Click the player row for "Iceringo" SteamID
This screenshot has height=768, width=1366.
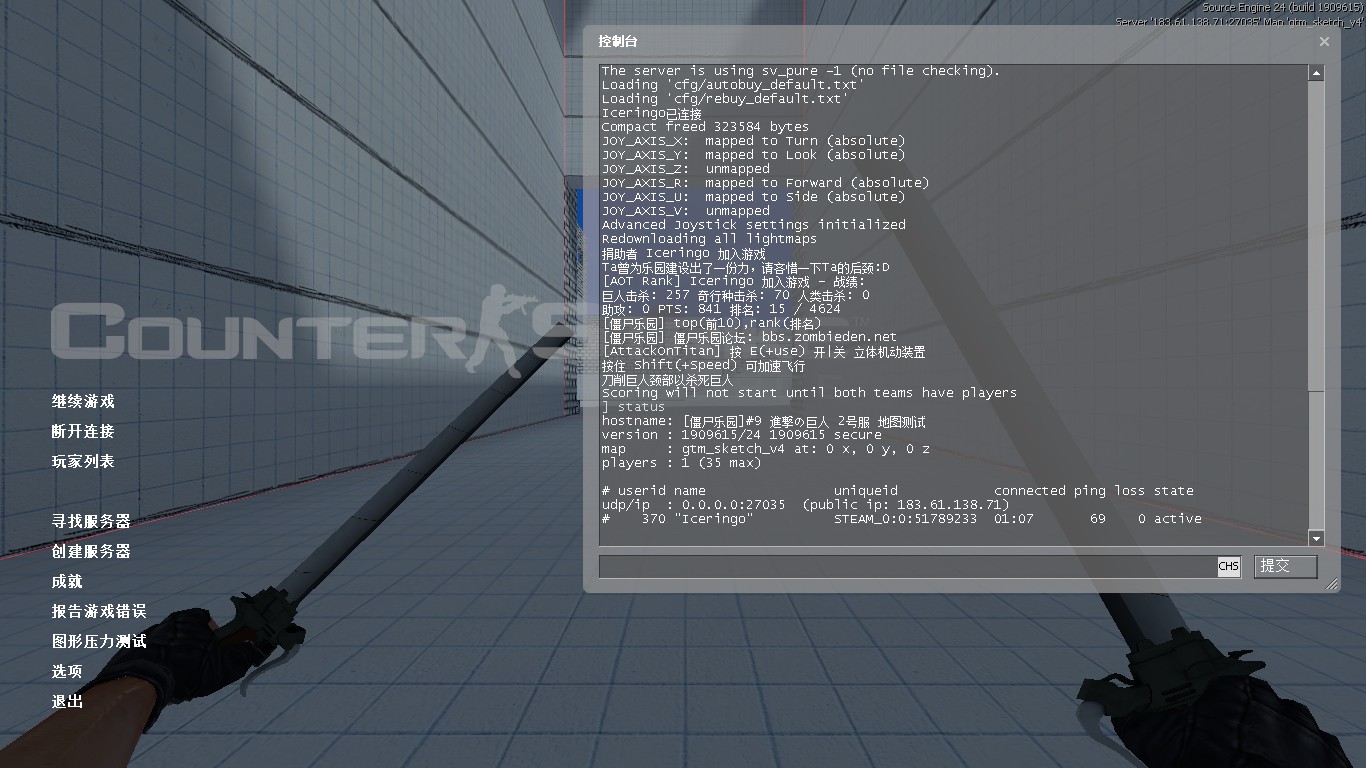(901, 519)
